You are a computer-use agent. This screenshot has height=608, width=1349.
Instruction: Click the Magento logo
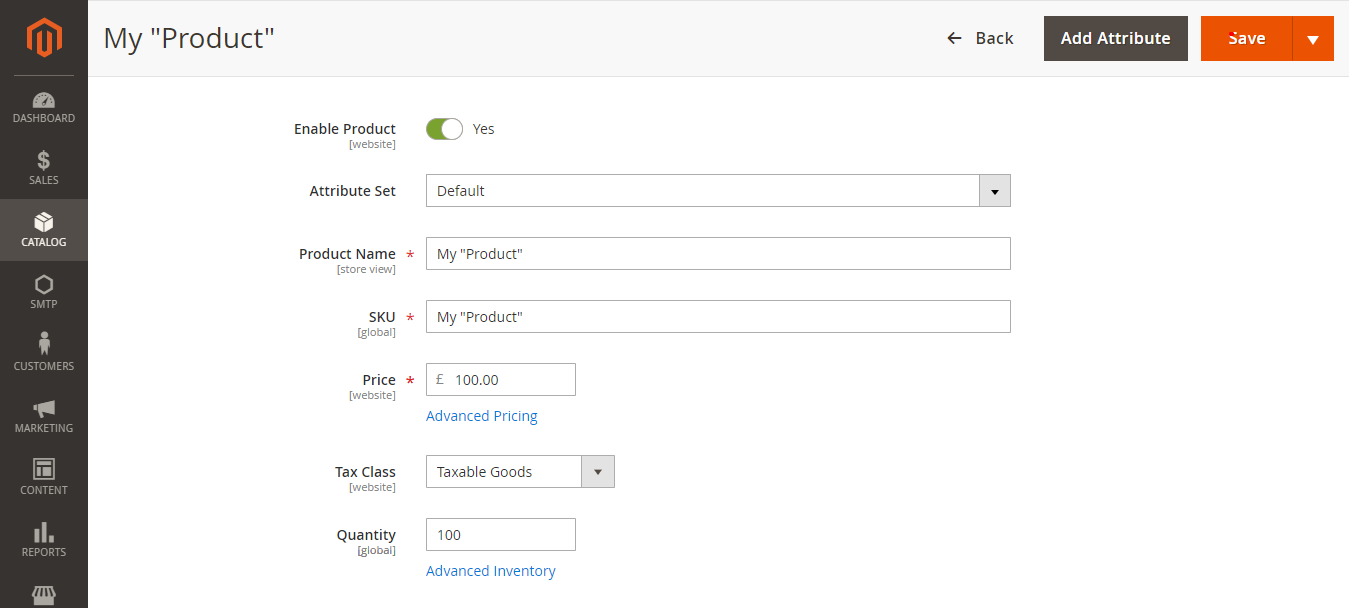pyautogui.click(x=43, y=38)
